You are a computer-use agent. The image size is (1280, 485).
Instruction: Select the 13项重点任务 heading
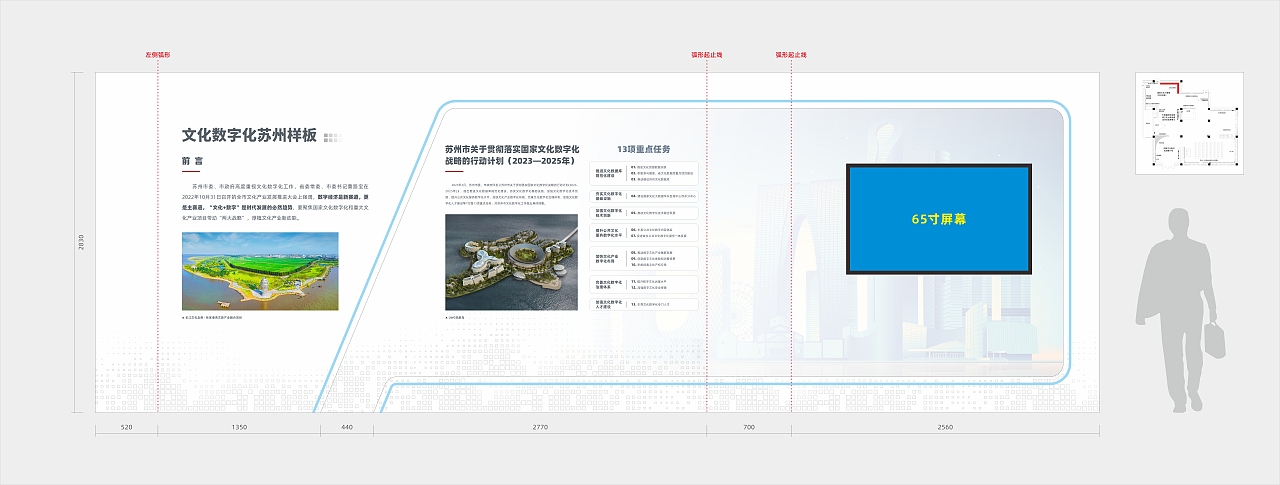[x=643, y=148]
